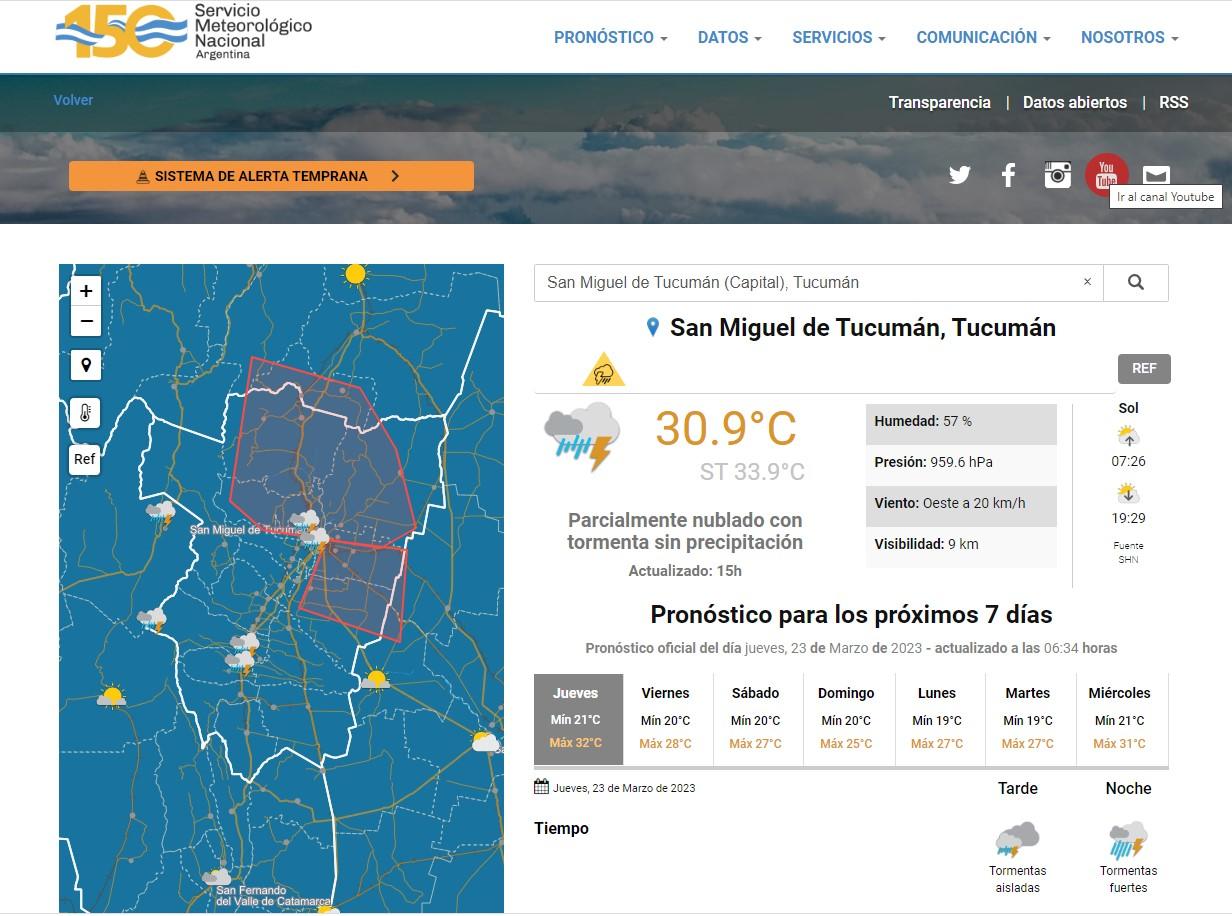Screen dimensions: 1232x916
Task: Toggle the map thermometer temperature layer
Action: (x=86, y=412)
